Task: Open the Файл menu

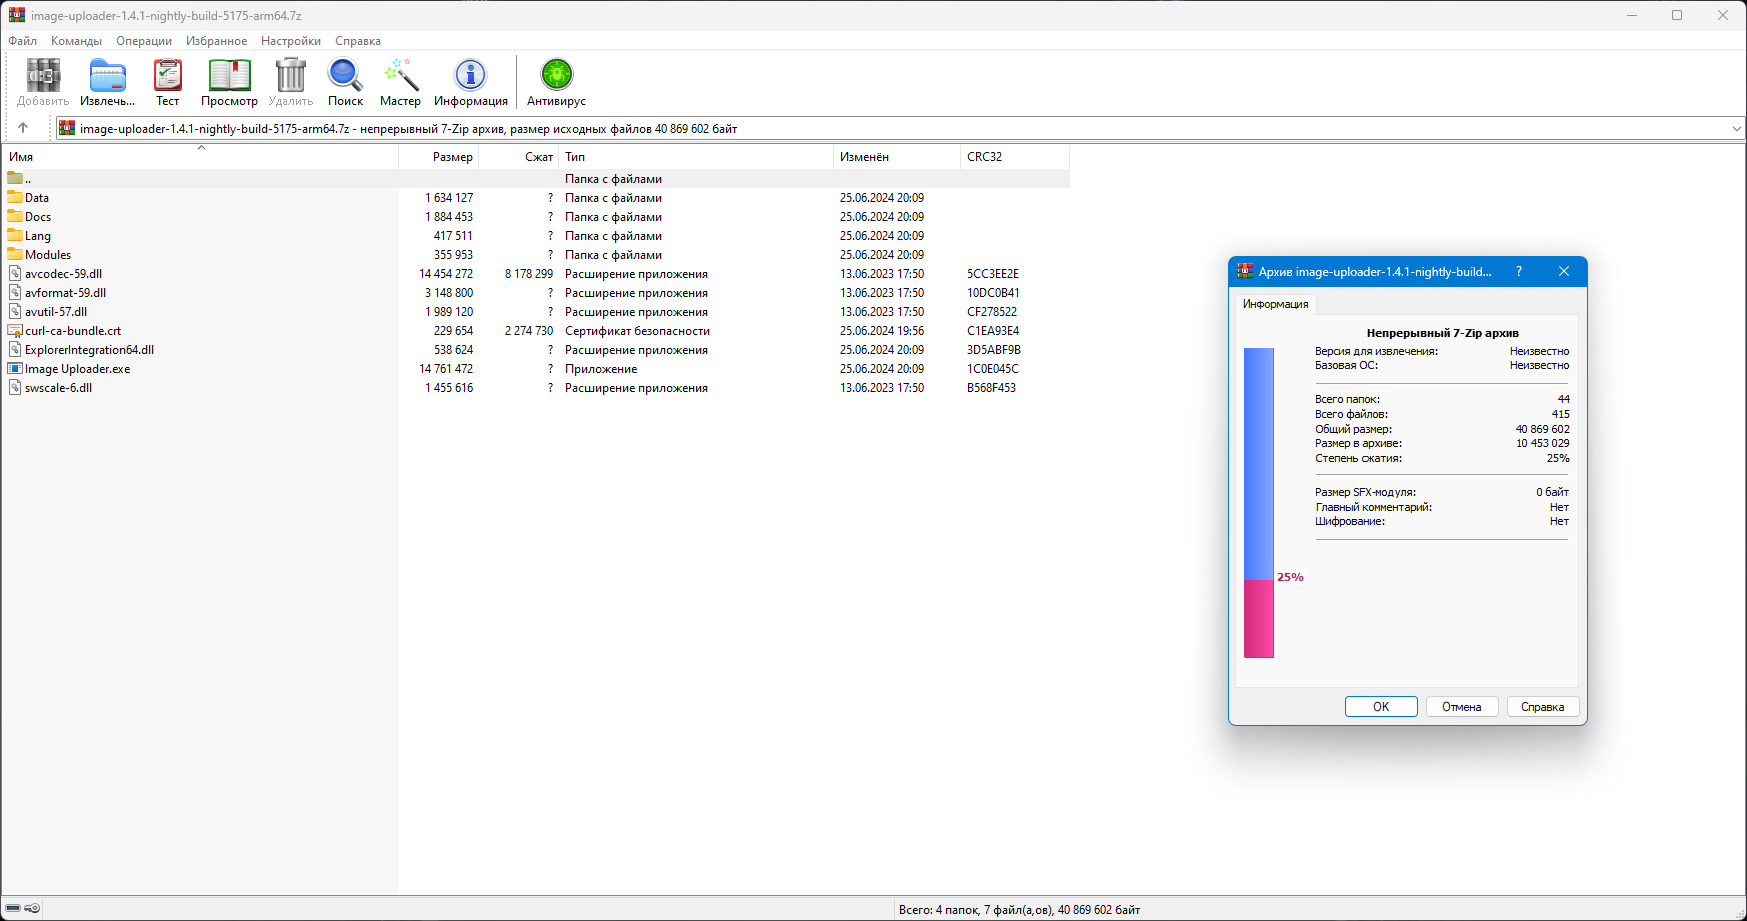Action: [23, 41]
